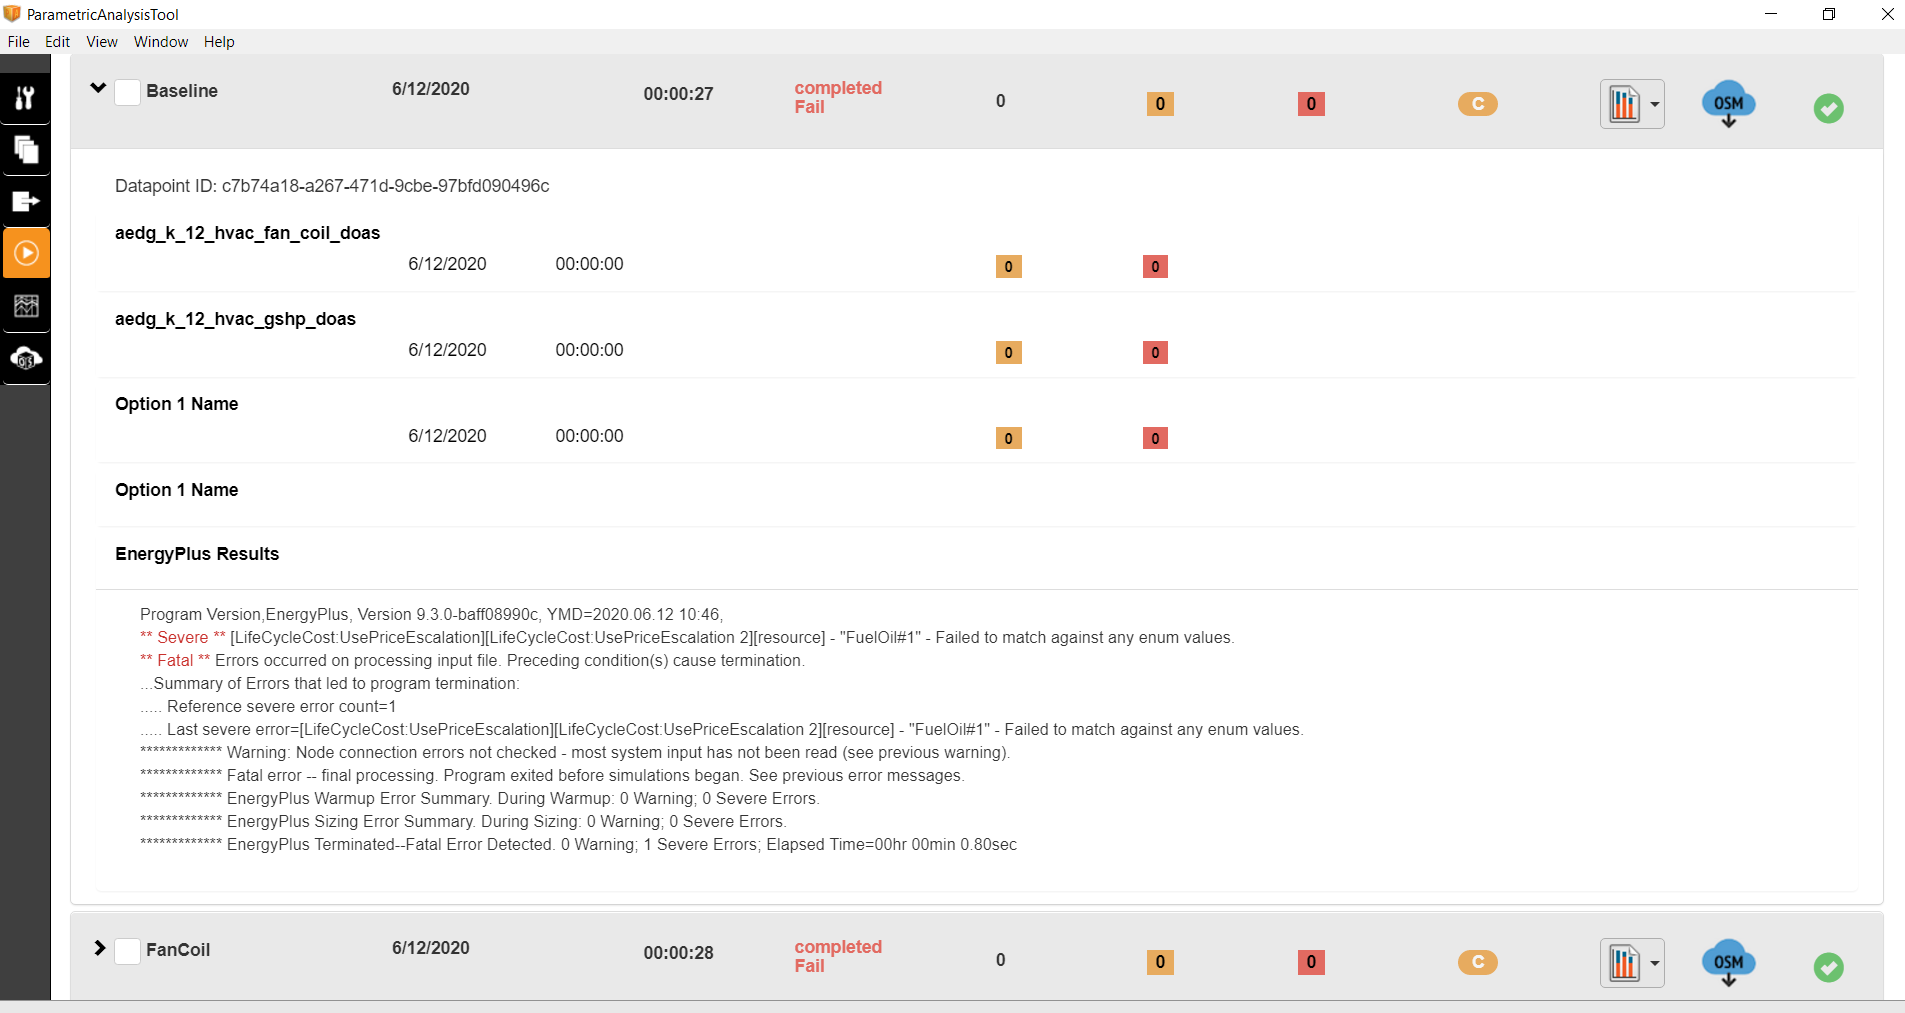The image size is (1905, 1013).
Task: Open the Measures tab in the left sidebar
Action: (x=26, y=97)
